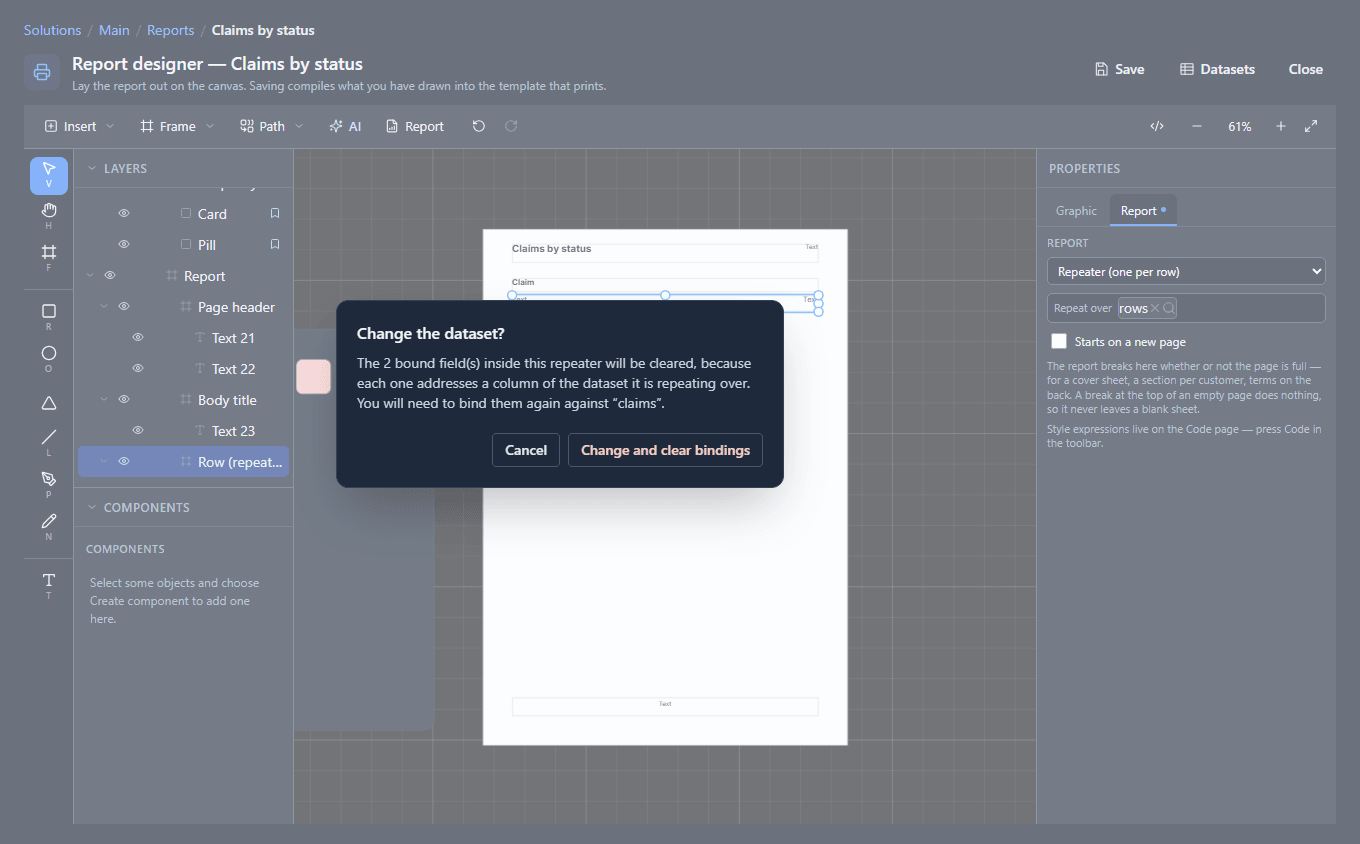Image resolution: width=1360 pixels, height=844 pixels.
Task: Click the Redo icon in the toolbar
Action: [511, 126]
